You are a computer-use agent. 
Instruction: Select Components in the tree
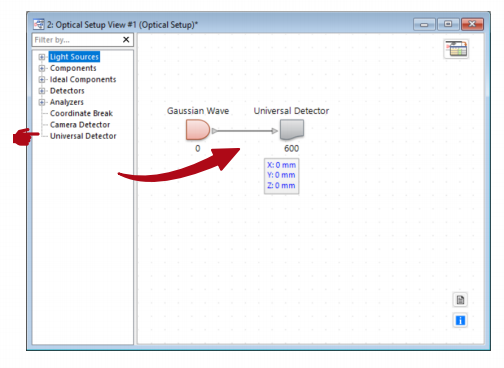[x=73, y=68]
